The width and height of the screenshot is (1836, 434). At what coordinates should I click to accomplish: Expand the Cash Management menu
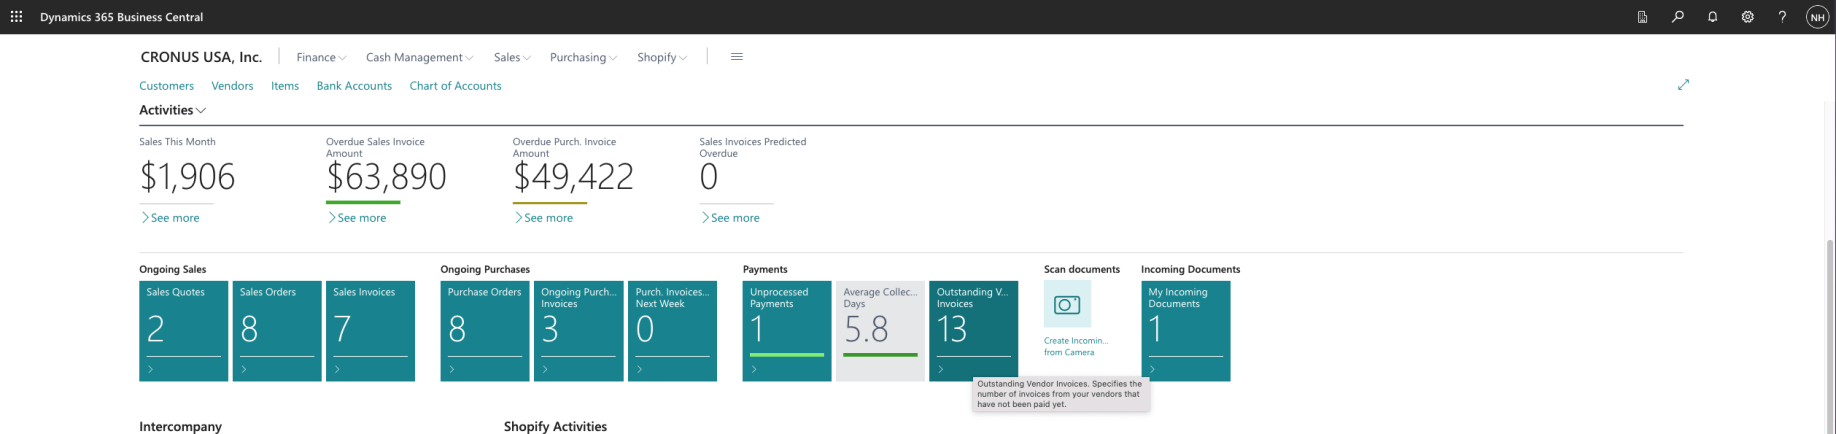point(419,57)
